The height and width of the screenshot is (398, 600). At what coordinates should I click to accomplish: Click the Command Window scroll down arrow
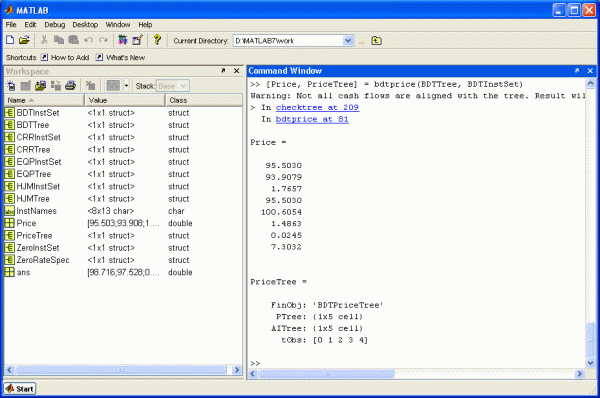590,363
